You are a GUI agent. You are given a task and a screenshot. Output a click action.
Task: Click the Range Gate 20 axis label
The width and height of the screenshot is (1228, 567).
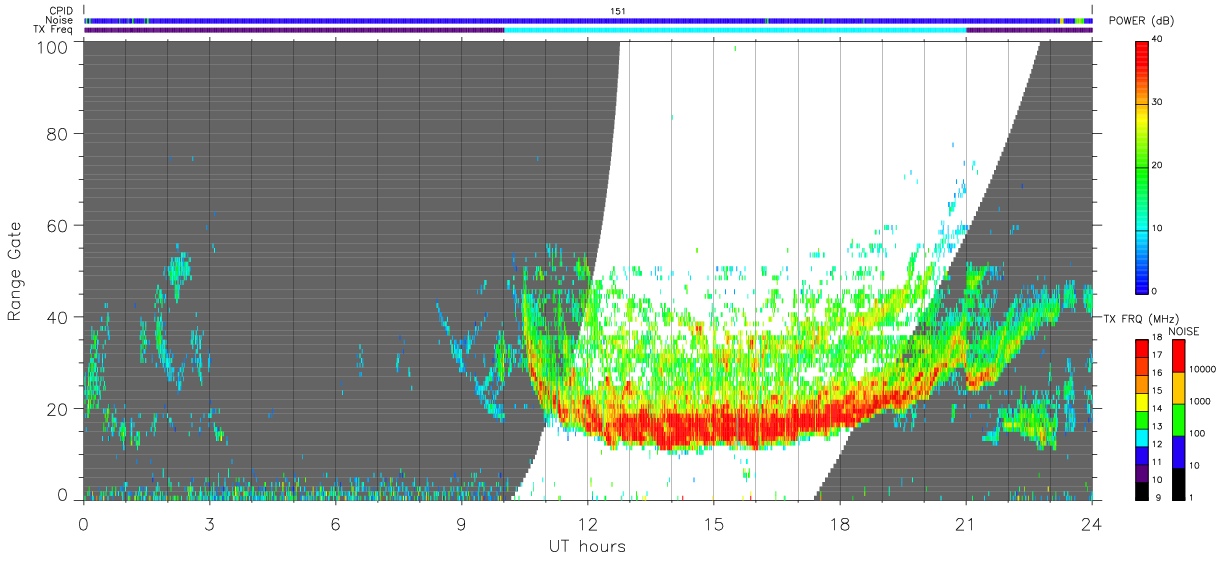point(58,408)
